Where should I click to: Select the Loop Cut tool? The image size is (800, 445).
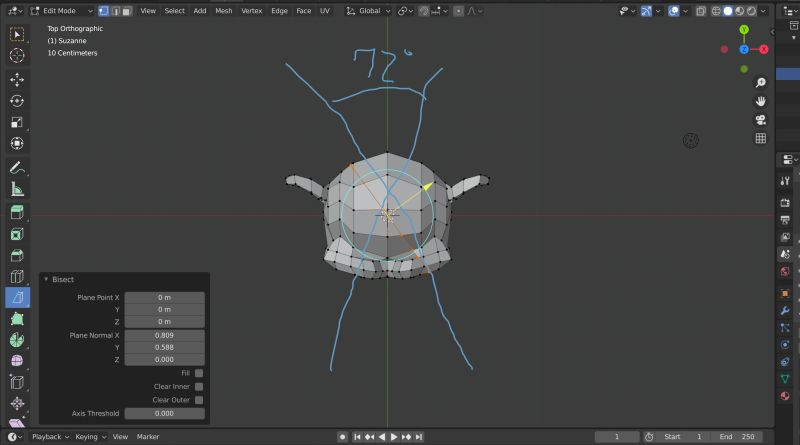click(x=17, y=276)
